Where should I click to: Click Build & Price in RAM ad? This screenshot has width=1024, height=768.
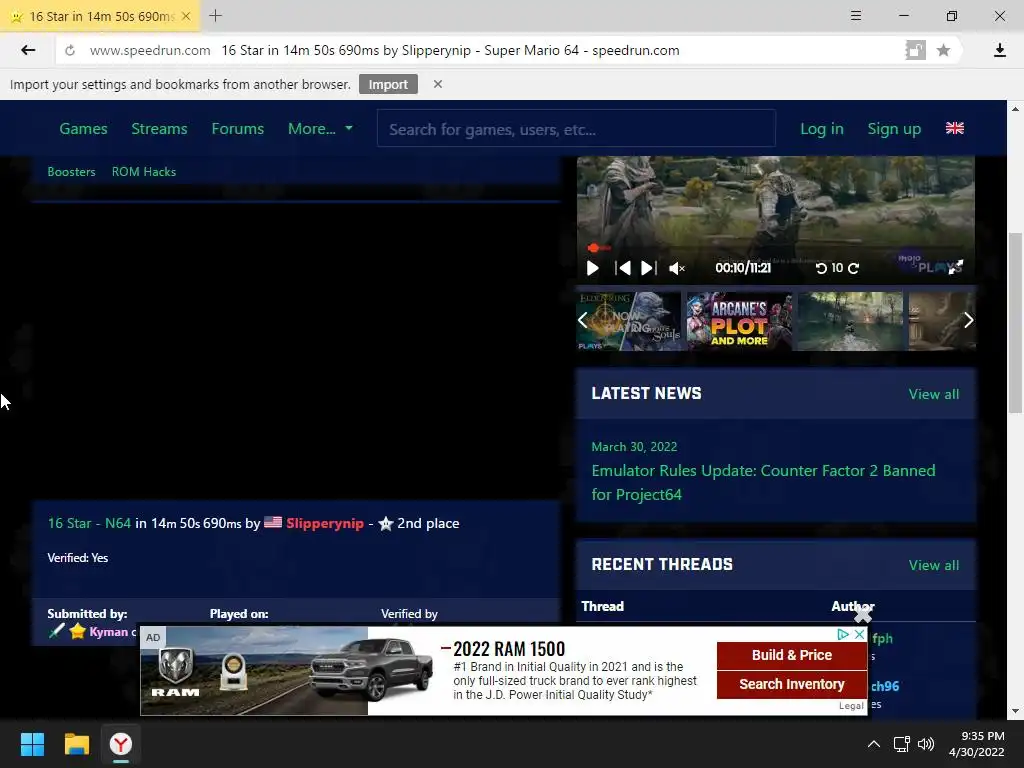click(792, 655)
